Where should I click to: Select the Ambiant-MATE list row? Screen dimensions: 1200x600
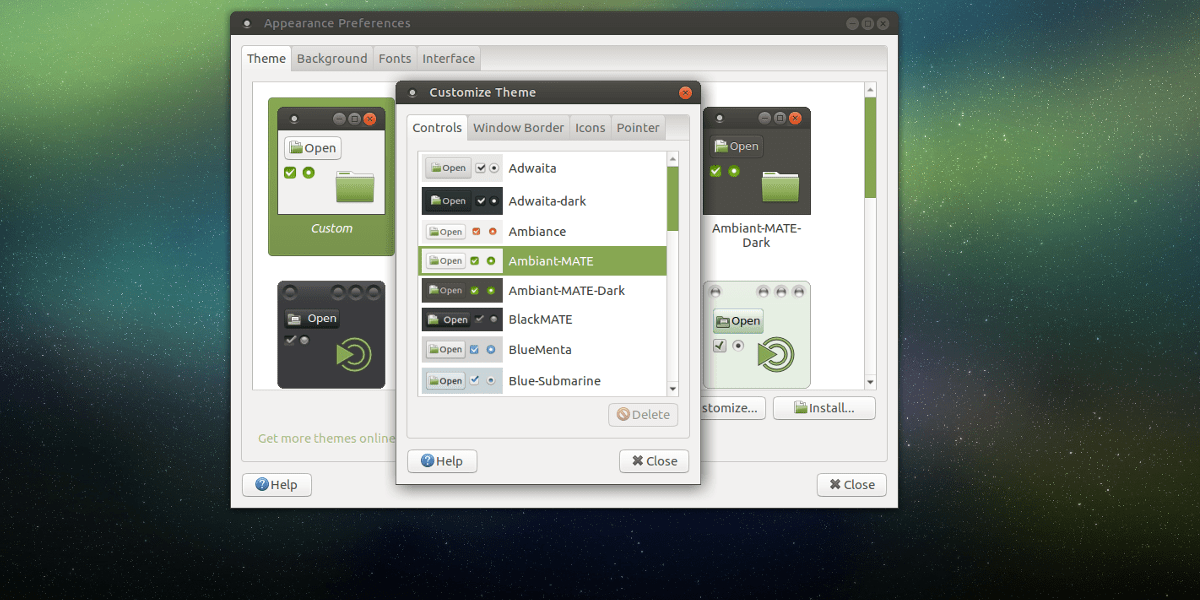[542, 261]
